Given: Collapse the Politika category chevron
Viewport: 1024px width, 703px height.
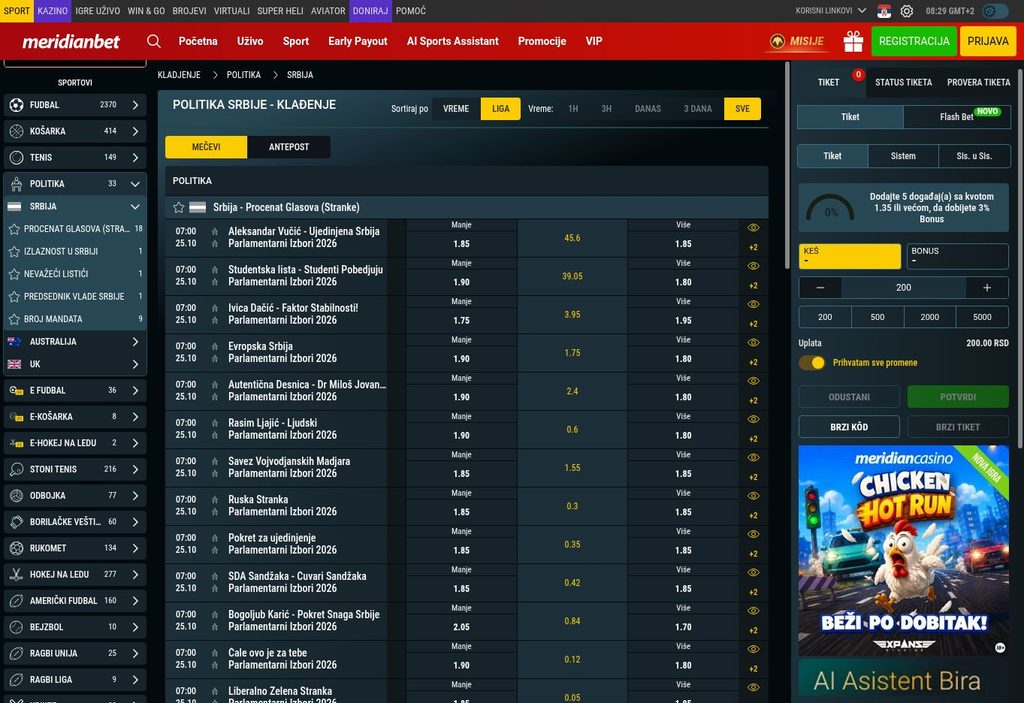Looking at the screenshot, I should [x=135, y=184].
